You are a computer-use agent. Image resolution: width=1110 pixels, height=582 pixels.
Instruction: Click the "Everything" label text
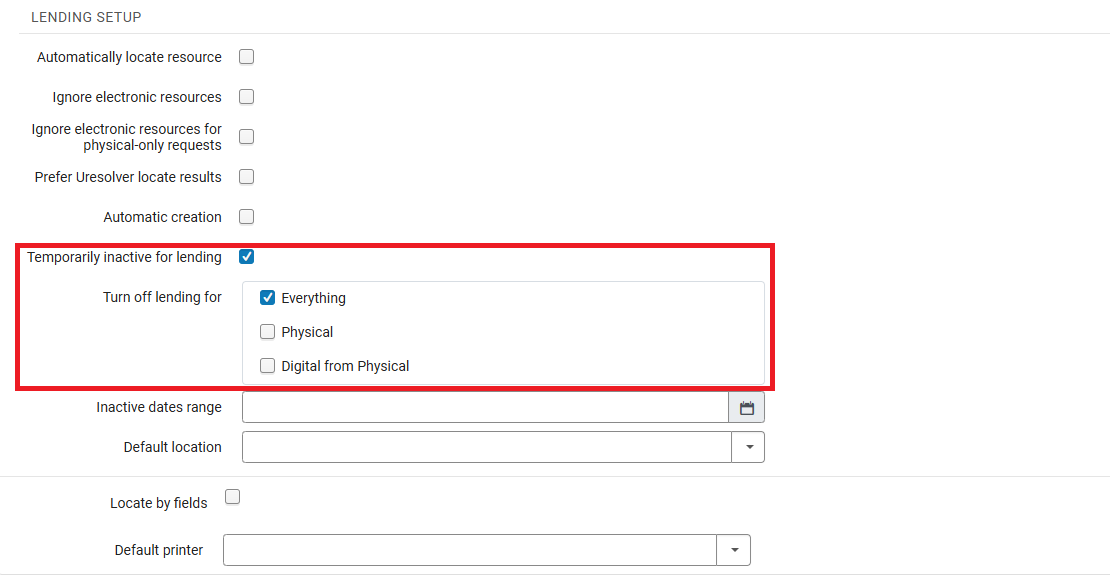point(313,298)
